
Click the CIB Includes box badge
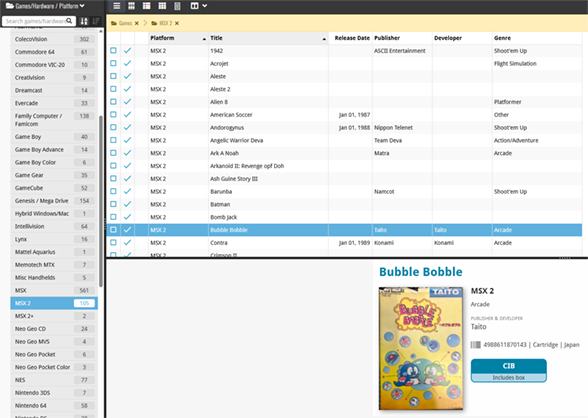coord(508,370)
